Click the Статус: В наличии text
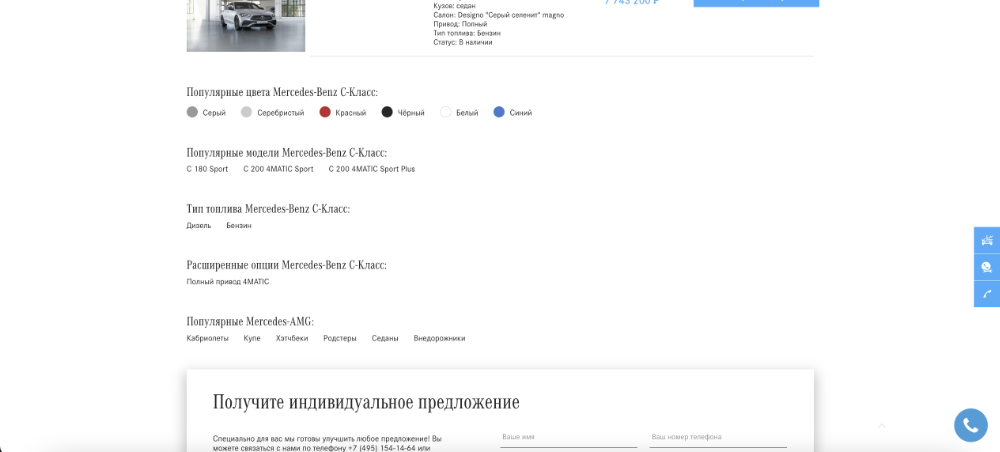Screen dimensions: 1000x452 [463, 42]
